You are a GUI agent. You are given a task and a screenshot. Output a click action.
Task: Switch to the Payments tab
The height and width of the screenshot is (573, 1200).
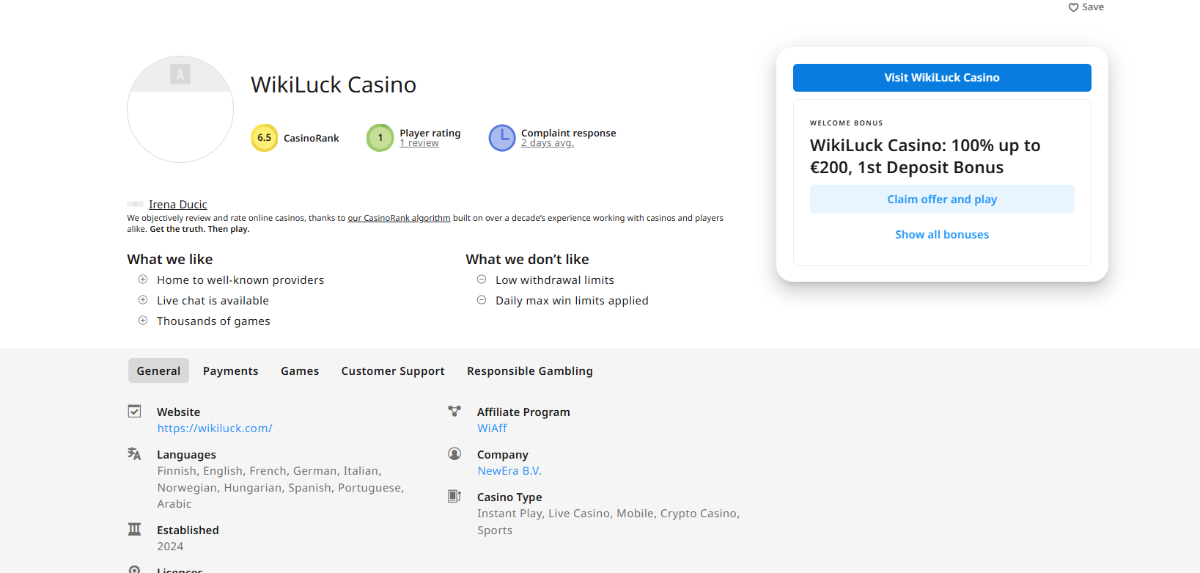(x=231, y=371)
